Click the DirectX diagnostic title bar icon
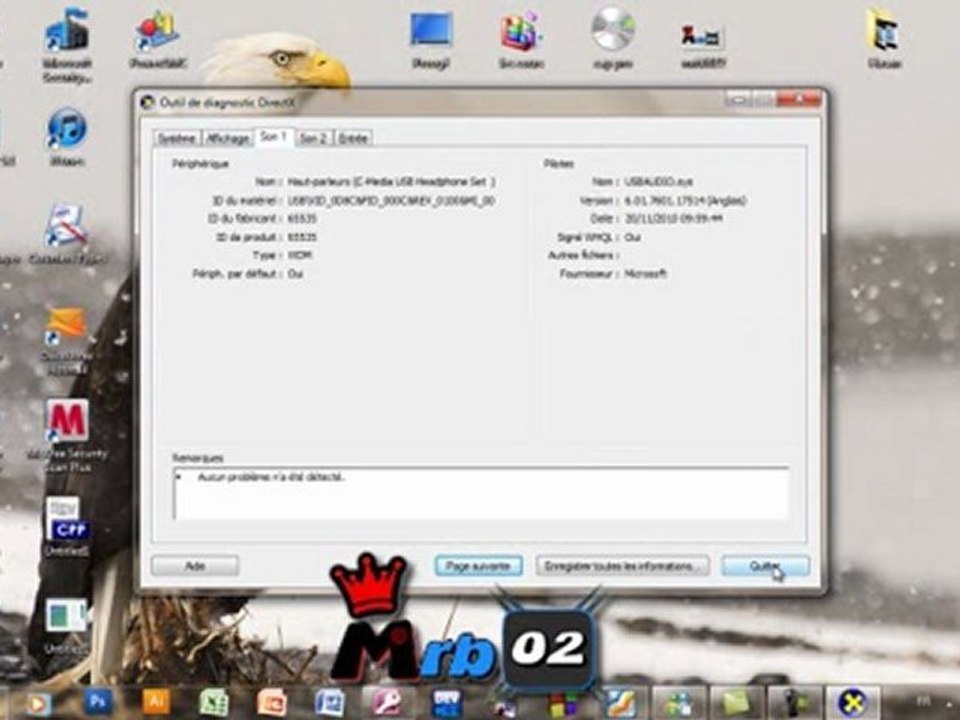The height and width of the screenshot is (720, 960). click(x=147, y=102)
